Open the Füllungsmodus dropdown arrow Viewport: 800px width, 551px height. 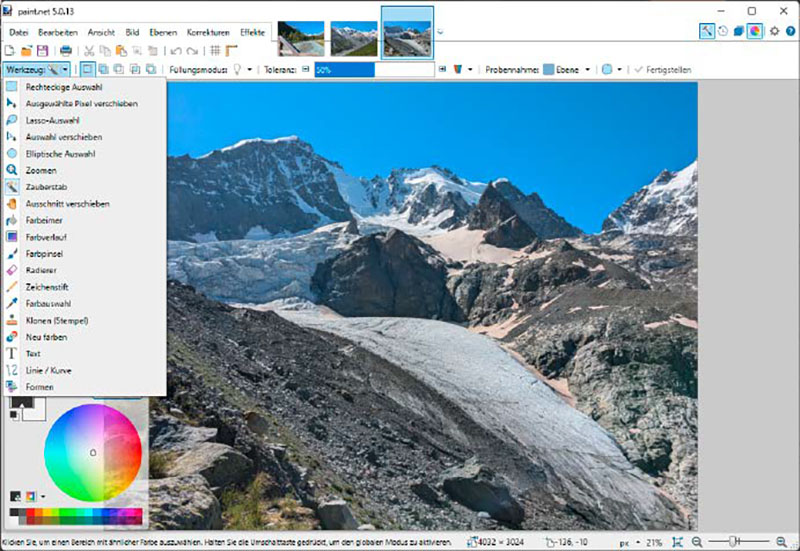[249, 70]
